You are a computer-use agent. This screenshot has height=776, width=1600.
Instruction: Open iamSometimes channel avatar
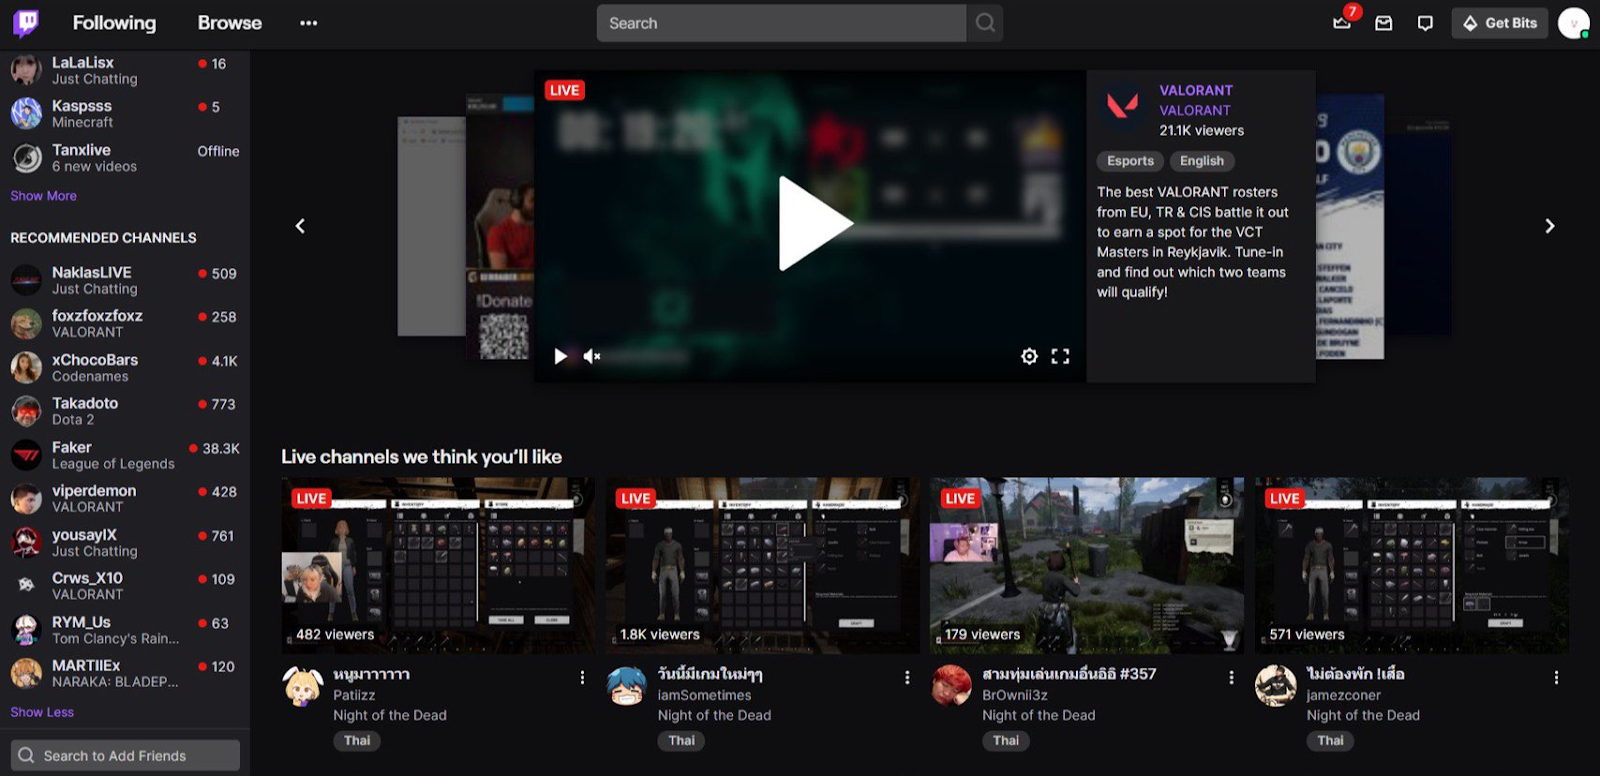point(627,685)
